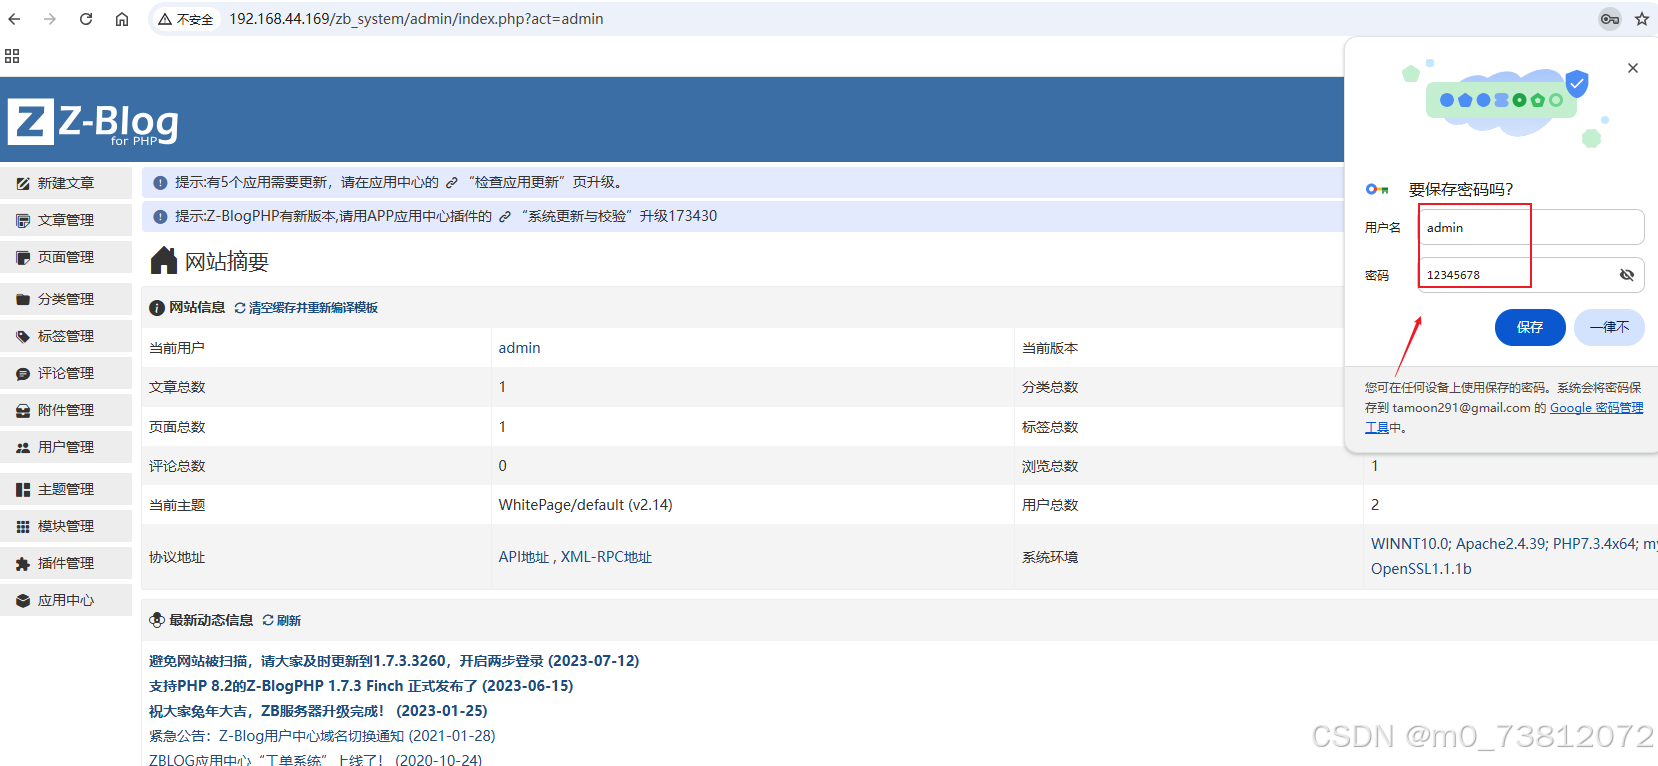
Task: Click the Z-Blog logo in the header
Action: [93, 122]
